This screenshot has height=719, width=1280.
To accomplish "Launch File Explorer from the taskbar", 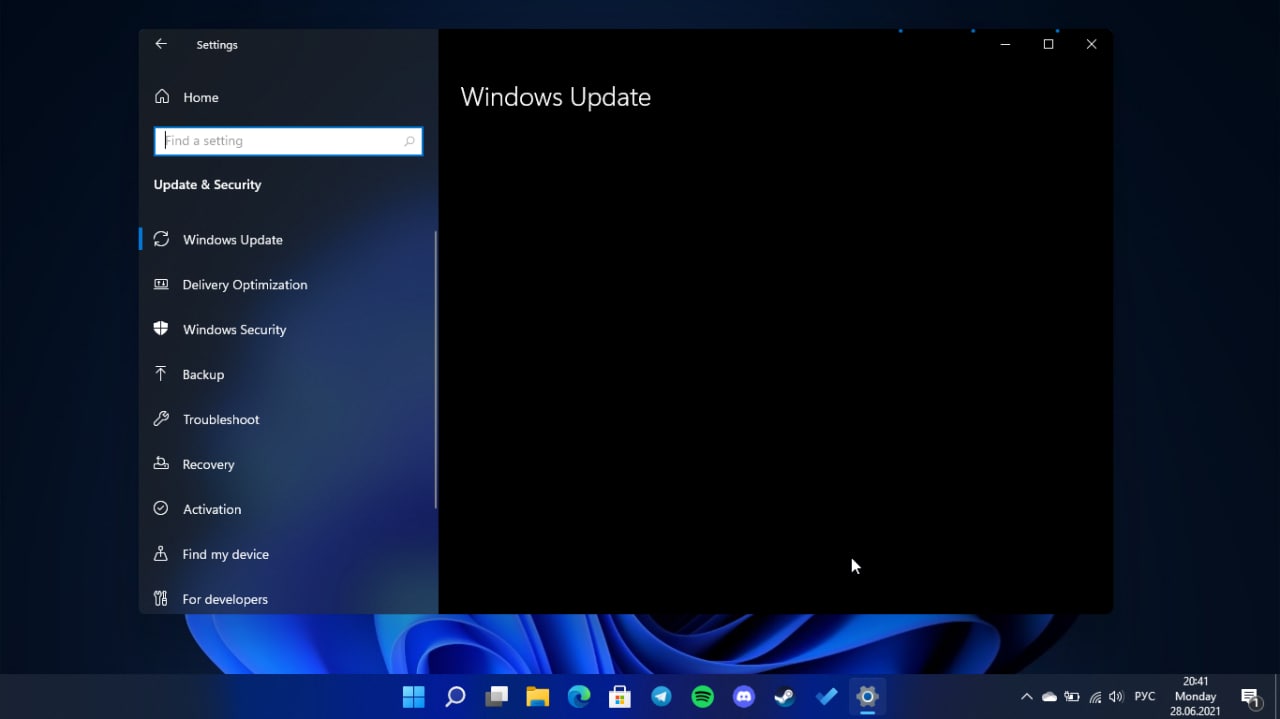I will [x=538, y=697].
